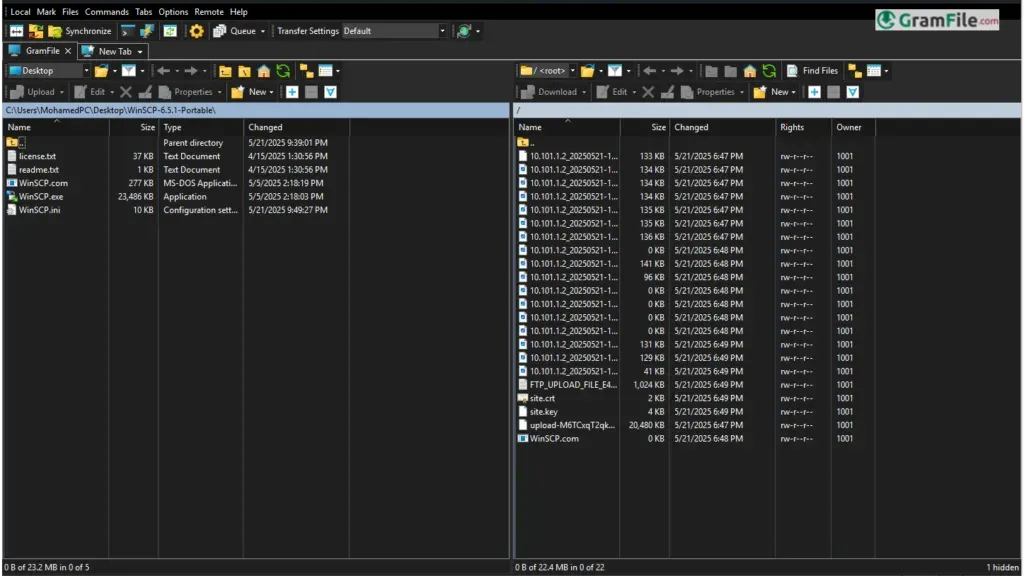Click the refresh globe icon in main toolbar
This screenshot has height=576, width=1024.
point(464,31)
